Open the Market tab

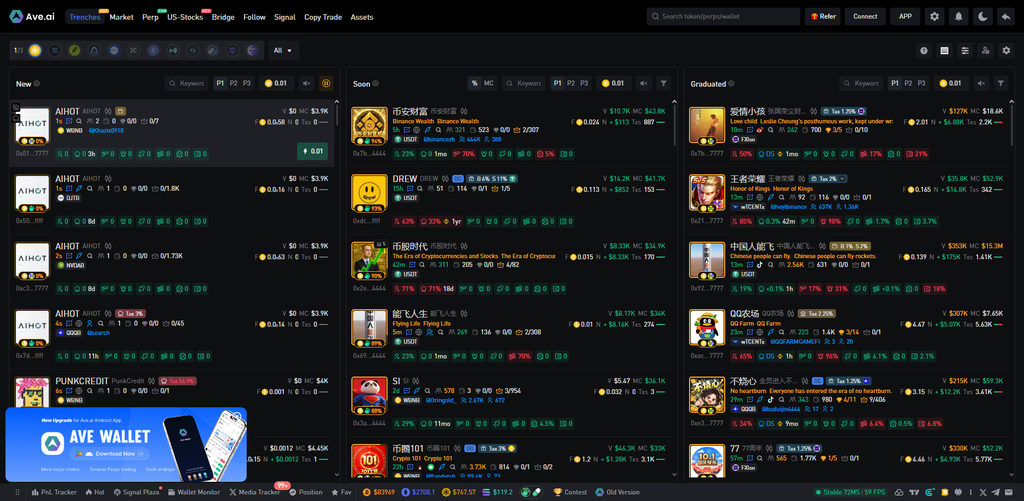[121, 17]
